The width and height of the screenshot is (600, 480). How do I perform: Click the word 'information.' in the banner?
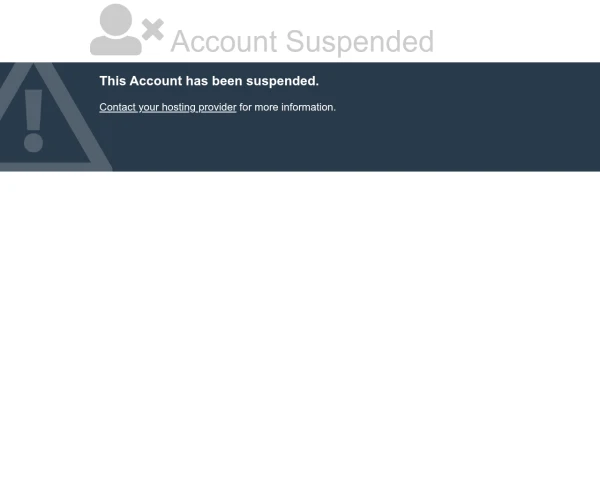308,107
